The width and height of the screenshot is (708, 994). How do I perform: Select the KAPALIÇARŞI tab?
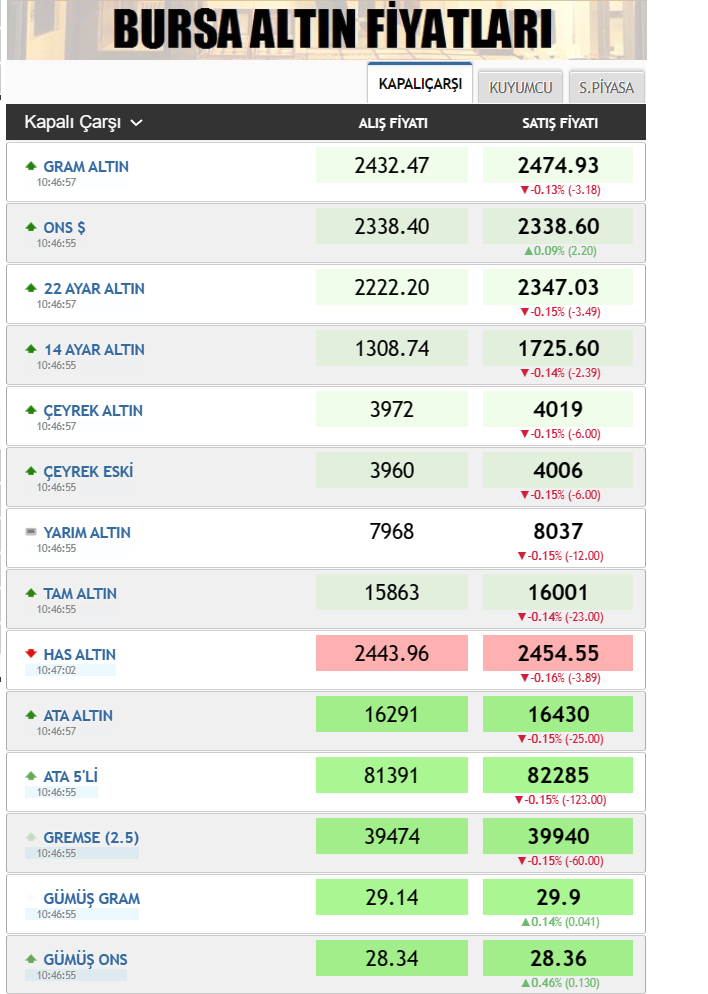pos(420,85)
